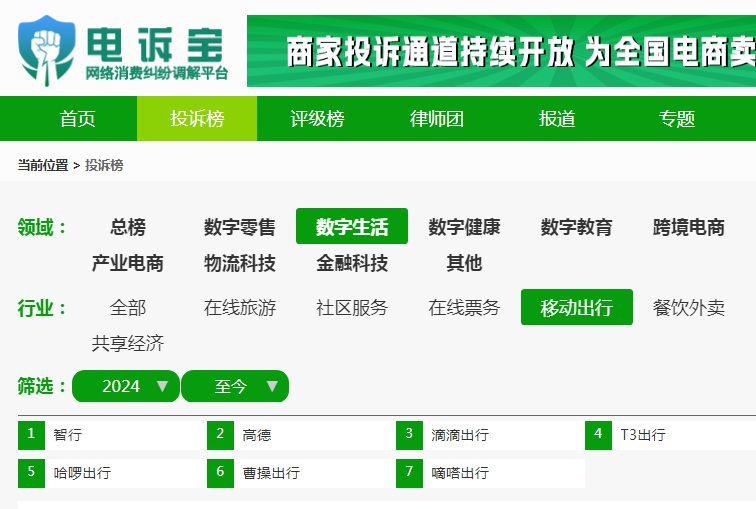
Task: Switch to the 报道 tab
Action: 557,119
